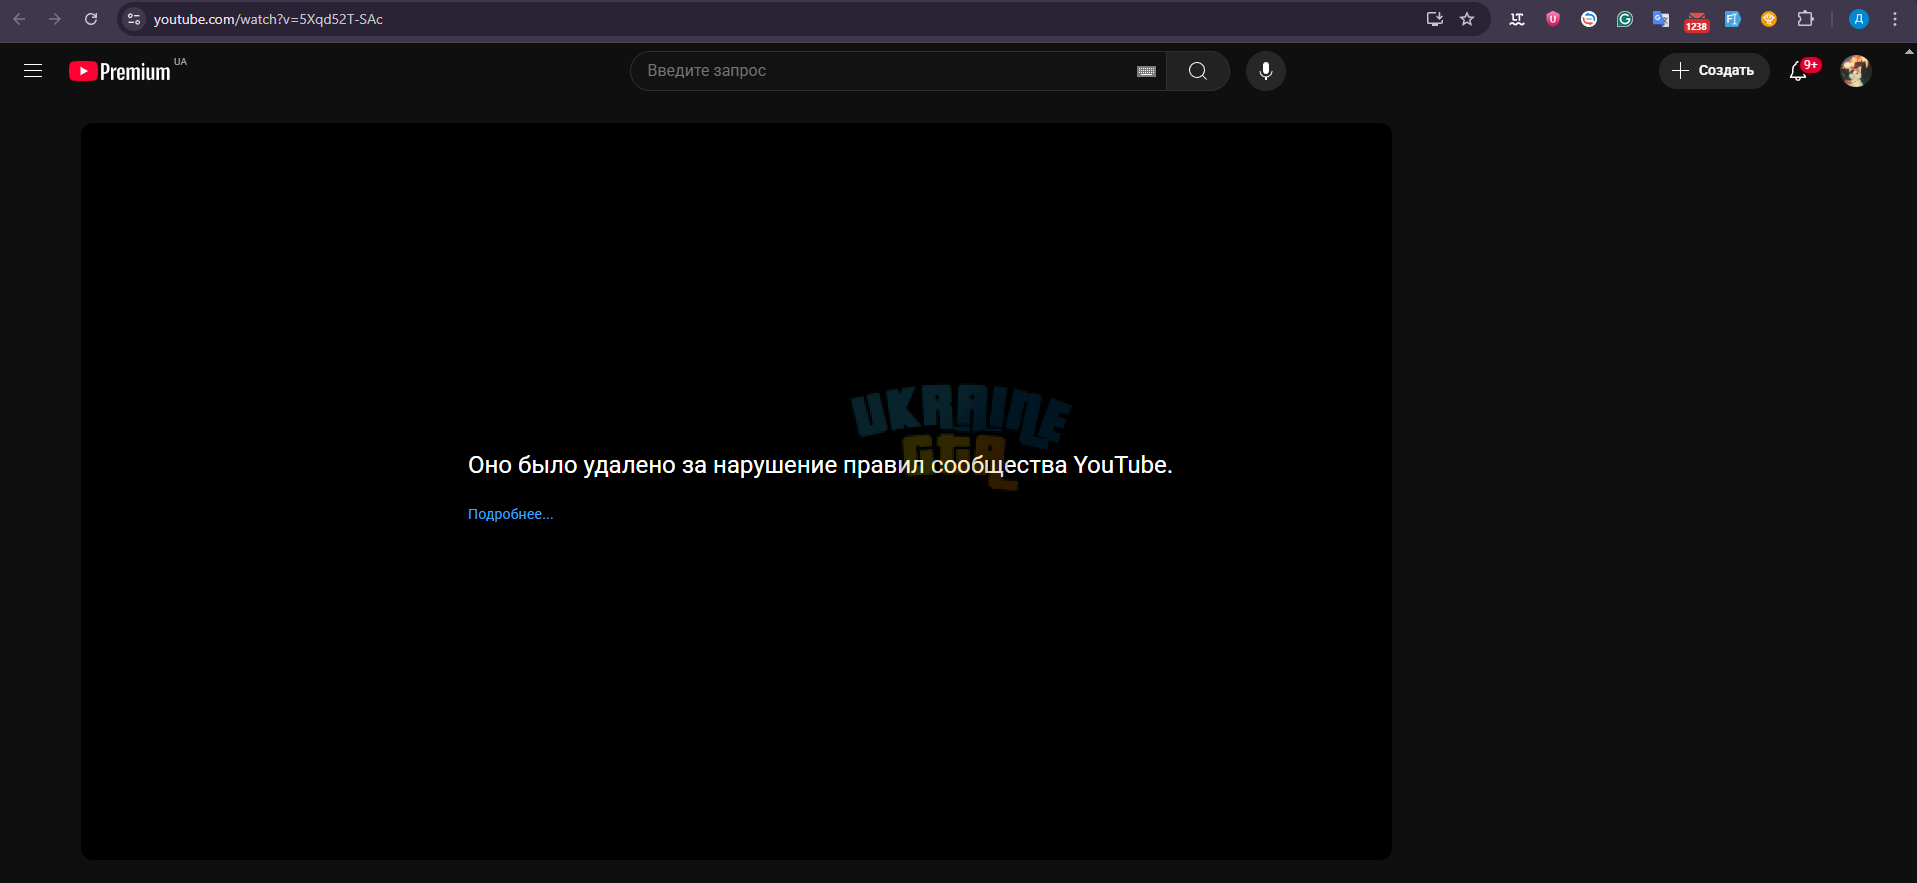Open the LanguageTool extension
This screenshot has width=1917, height=883.
tap(1517, 19)
